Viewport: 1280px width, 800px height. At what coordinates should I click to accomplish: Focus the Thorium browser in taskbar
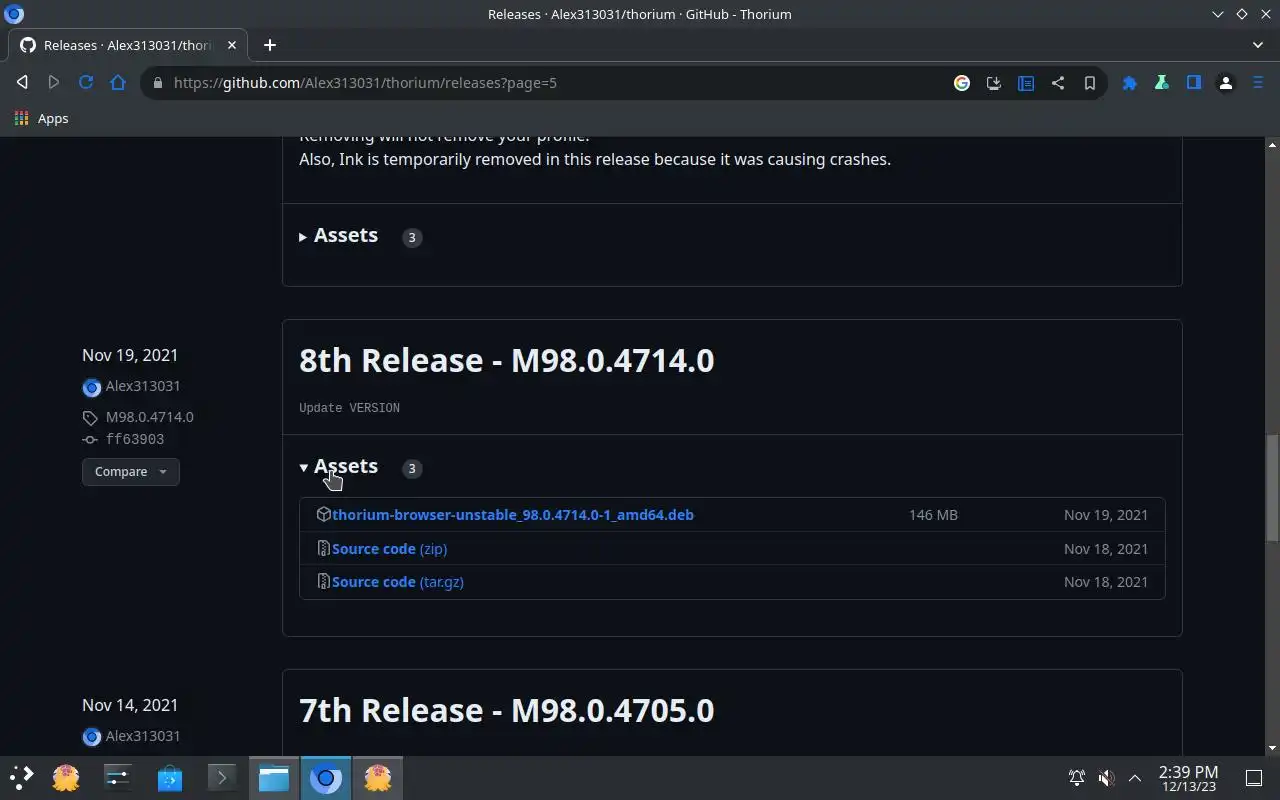point(326,777)
